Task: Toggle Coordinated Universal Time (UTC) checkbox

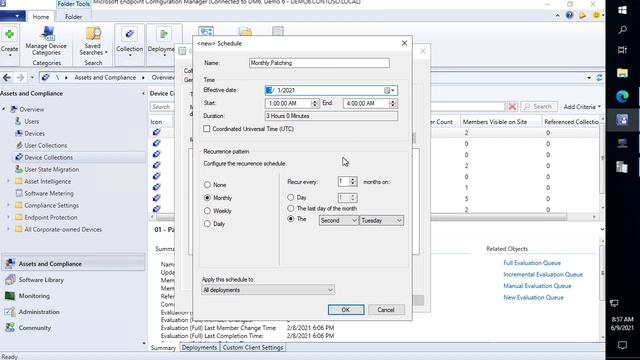Action: 207,129
